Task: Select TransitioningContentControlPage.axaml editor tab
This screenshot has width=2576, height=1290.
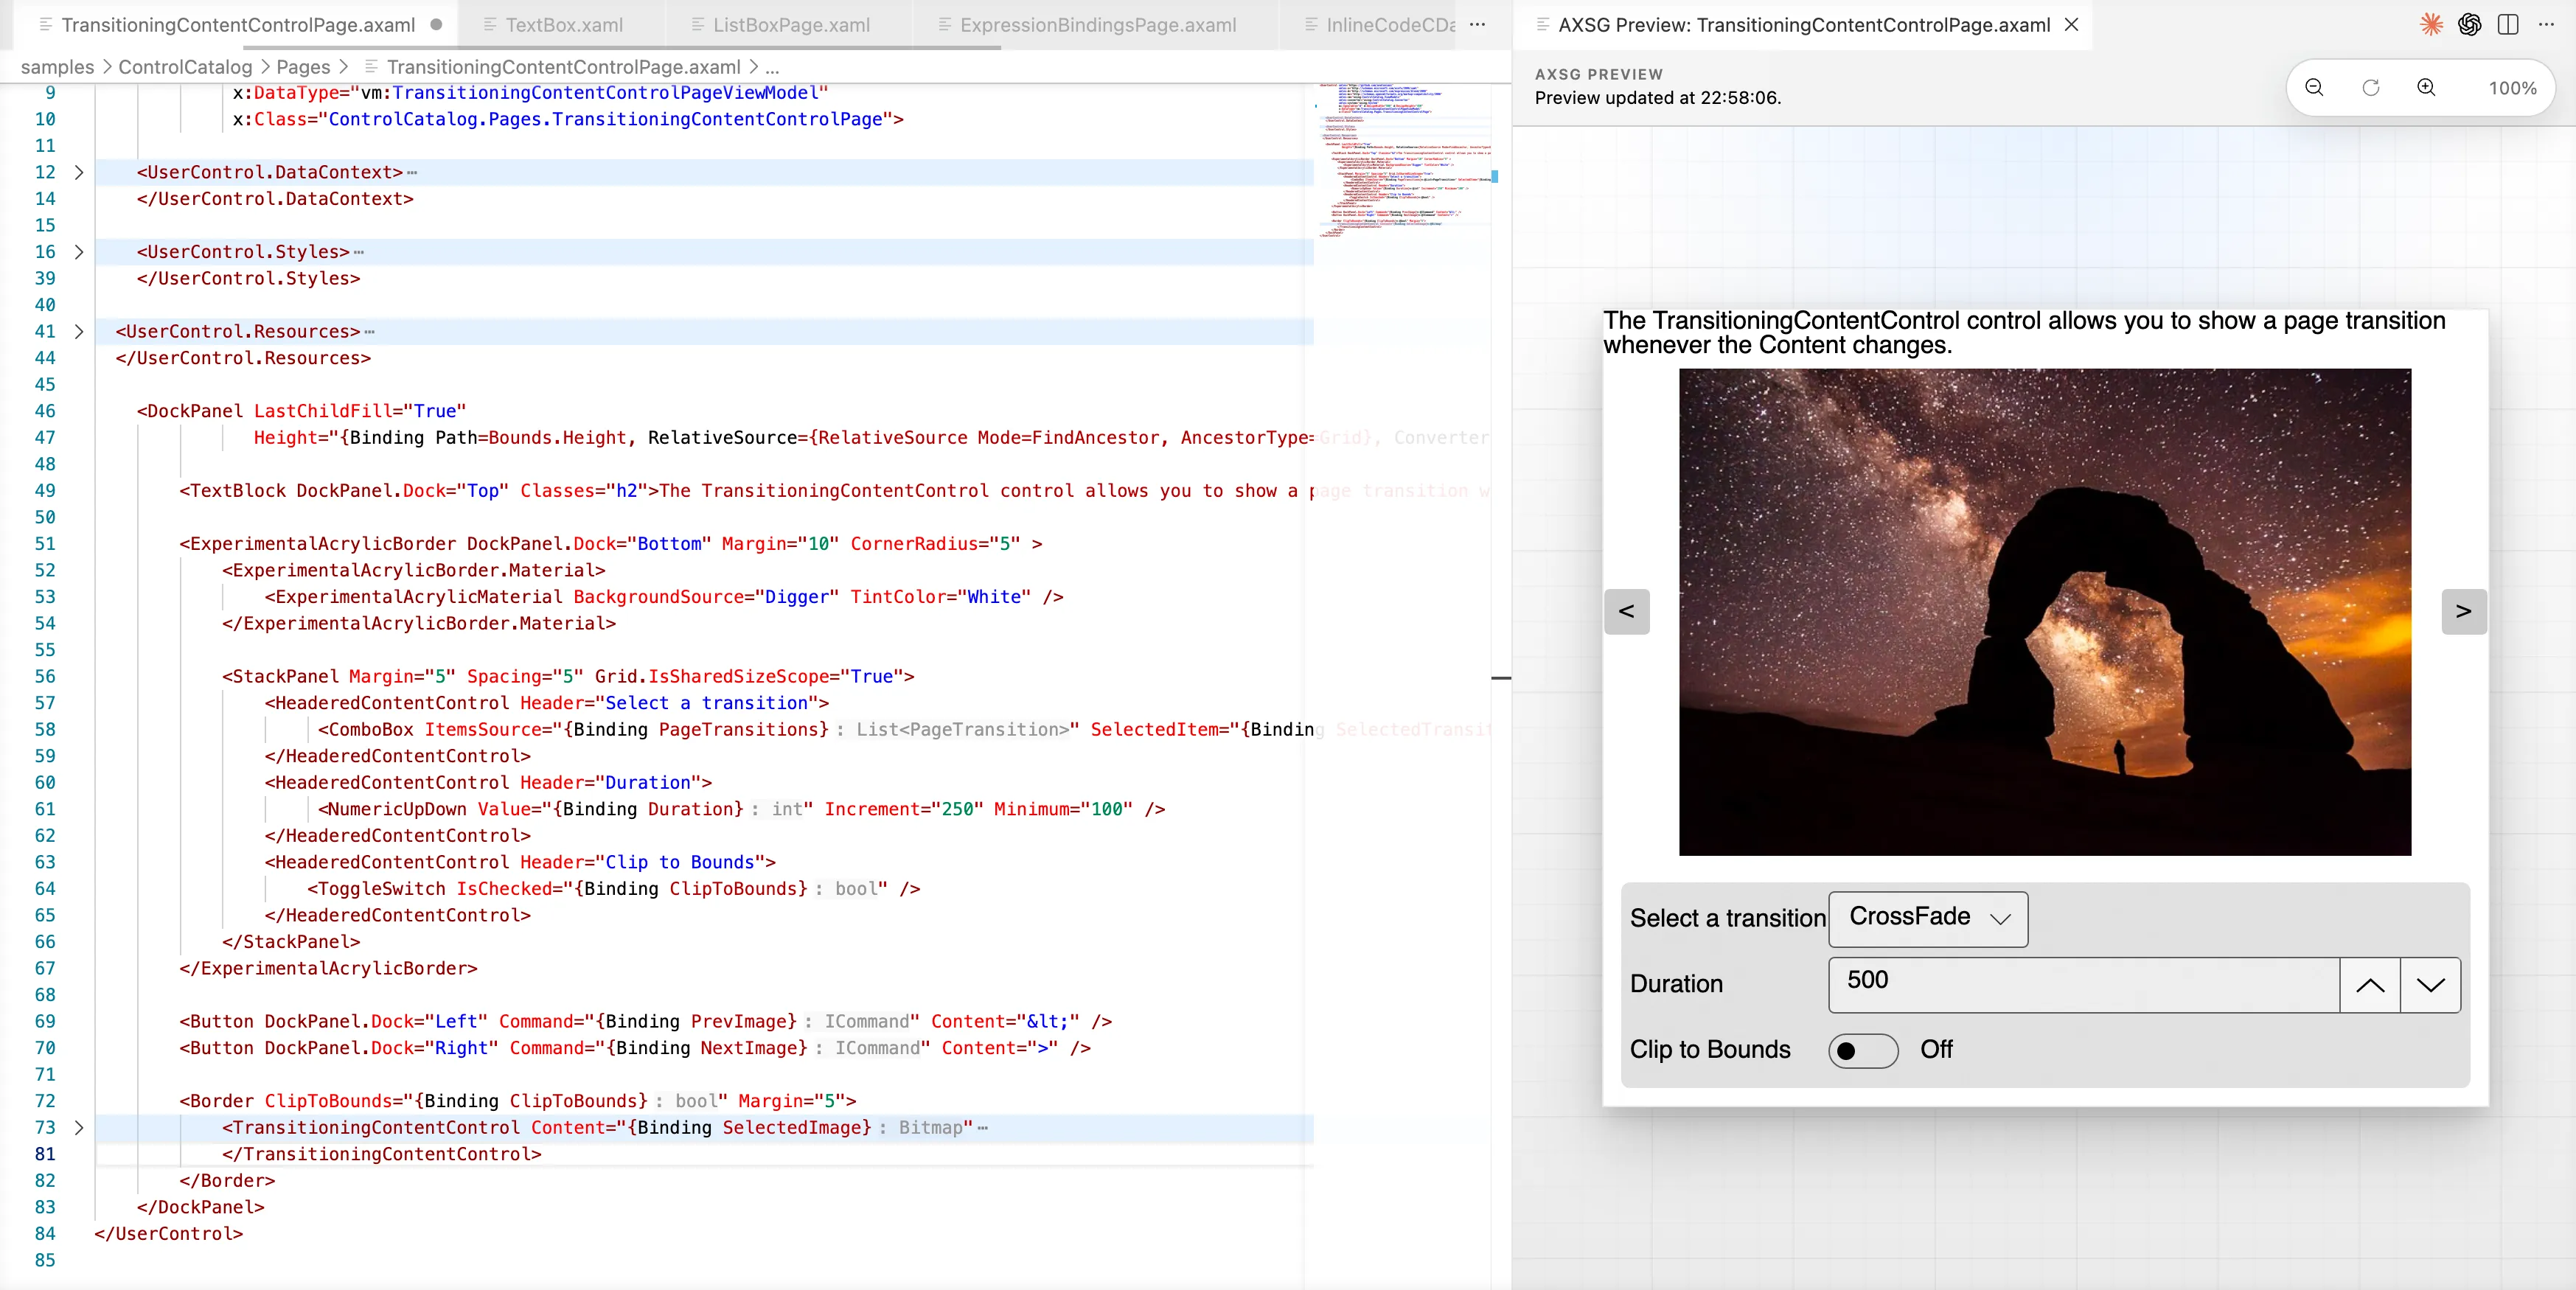Action: 237,25
